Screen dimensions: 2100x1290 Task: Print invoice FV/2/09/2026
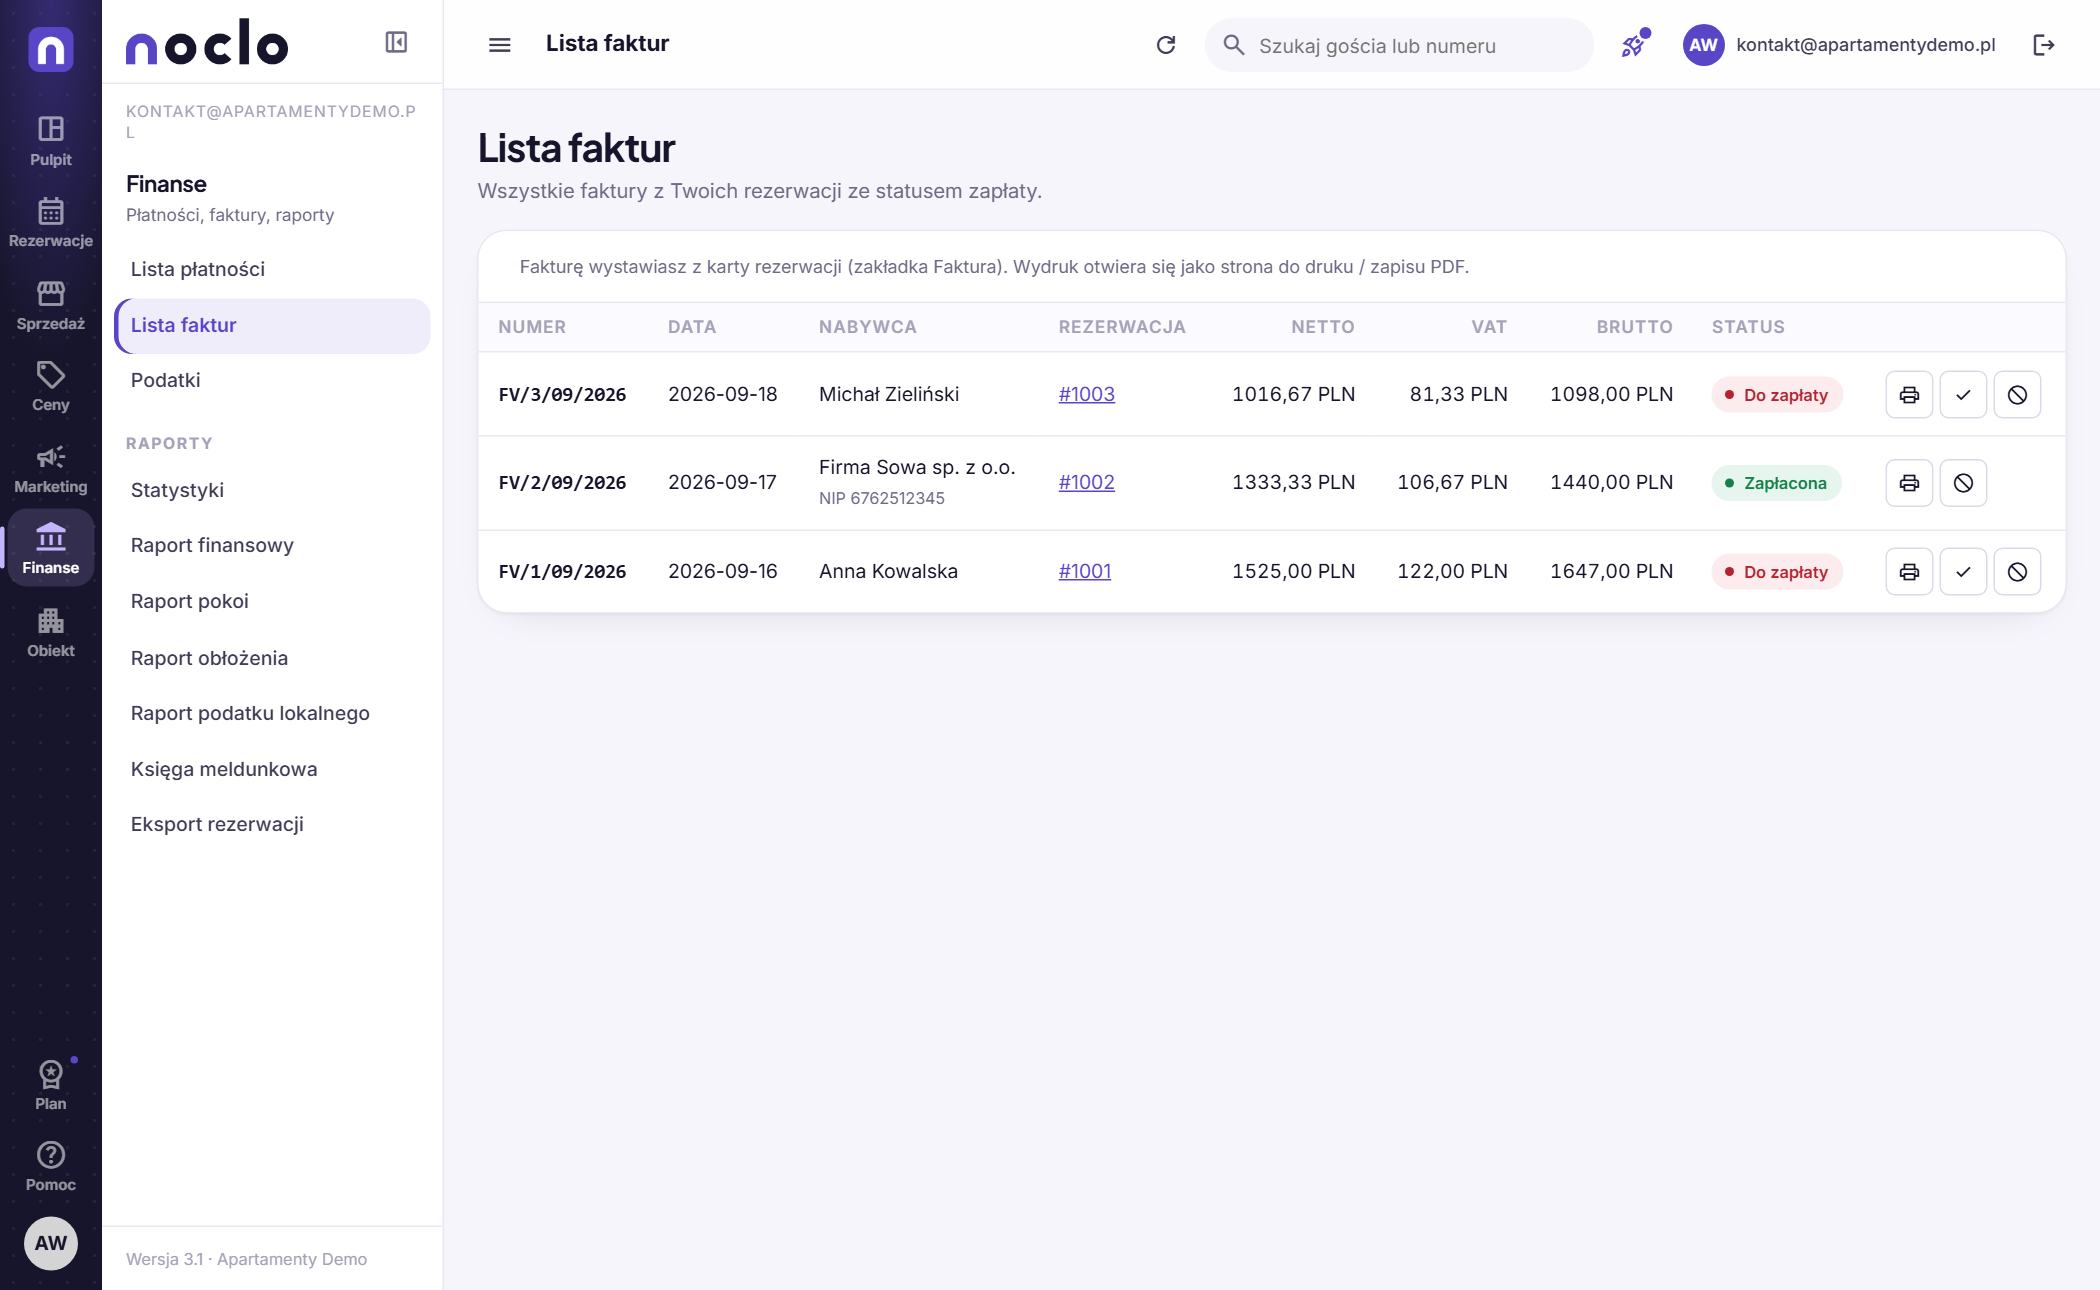coord(1909,483)
